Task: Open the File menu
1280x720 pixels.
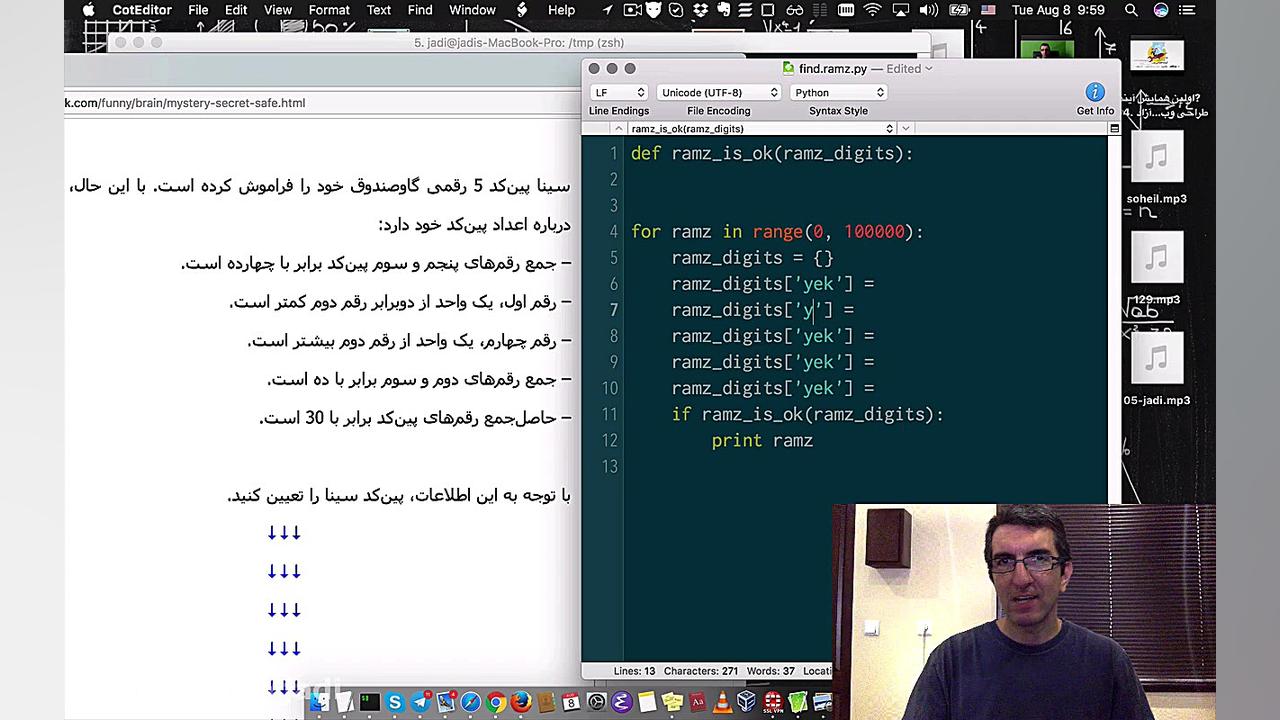Action: 198,10
